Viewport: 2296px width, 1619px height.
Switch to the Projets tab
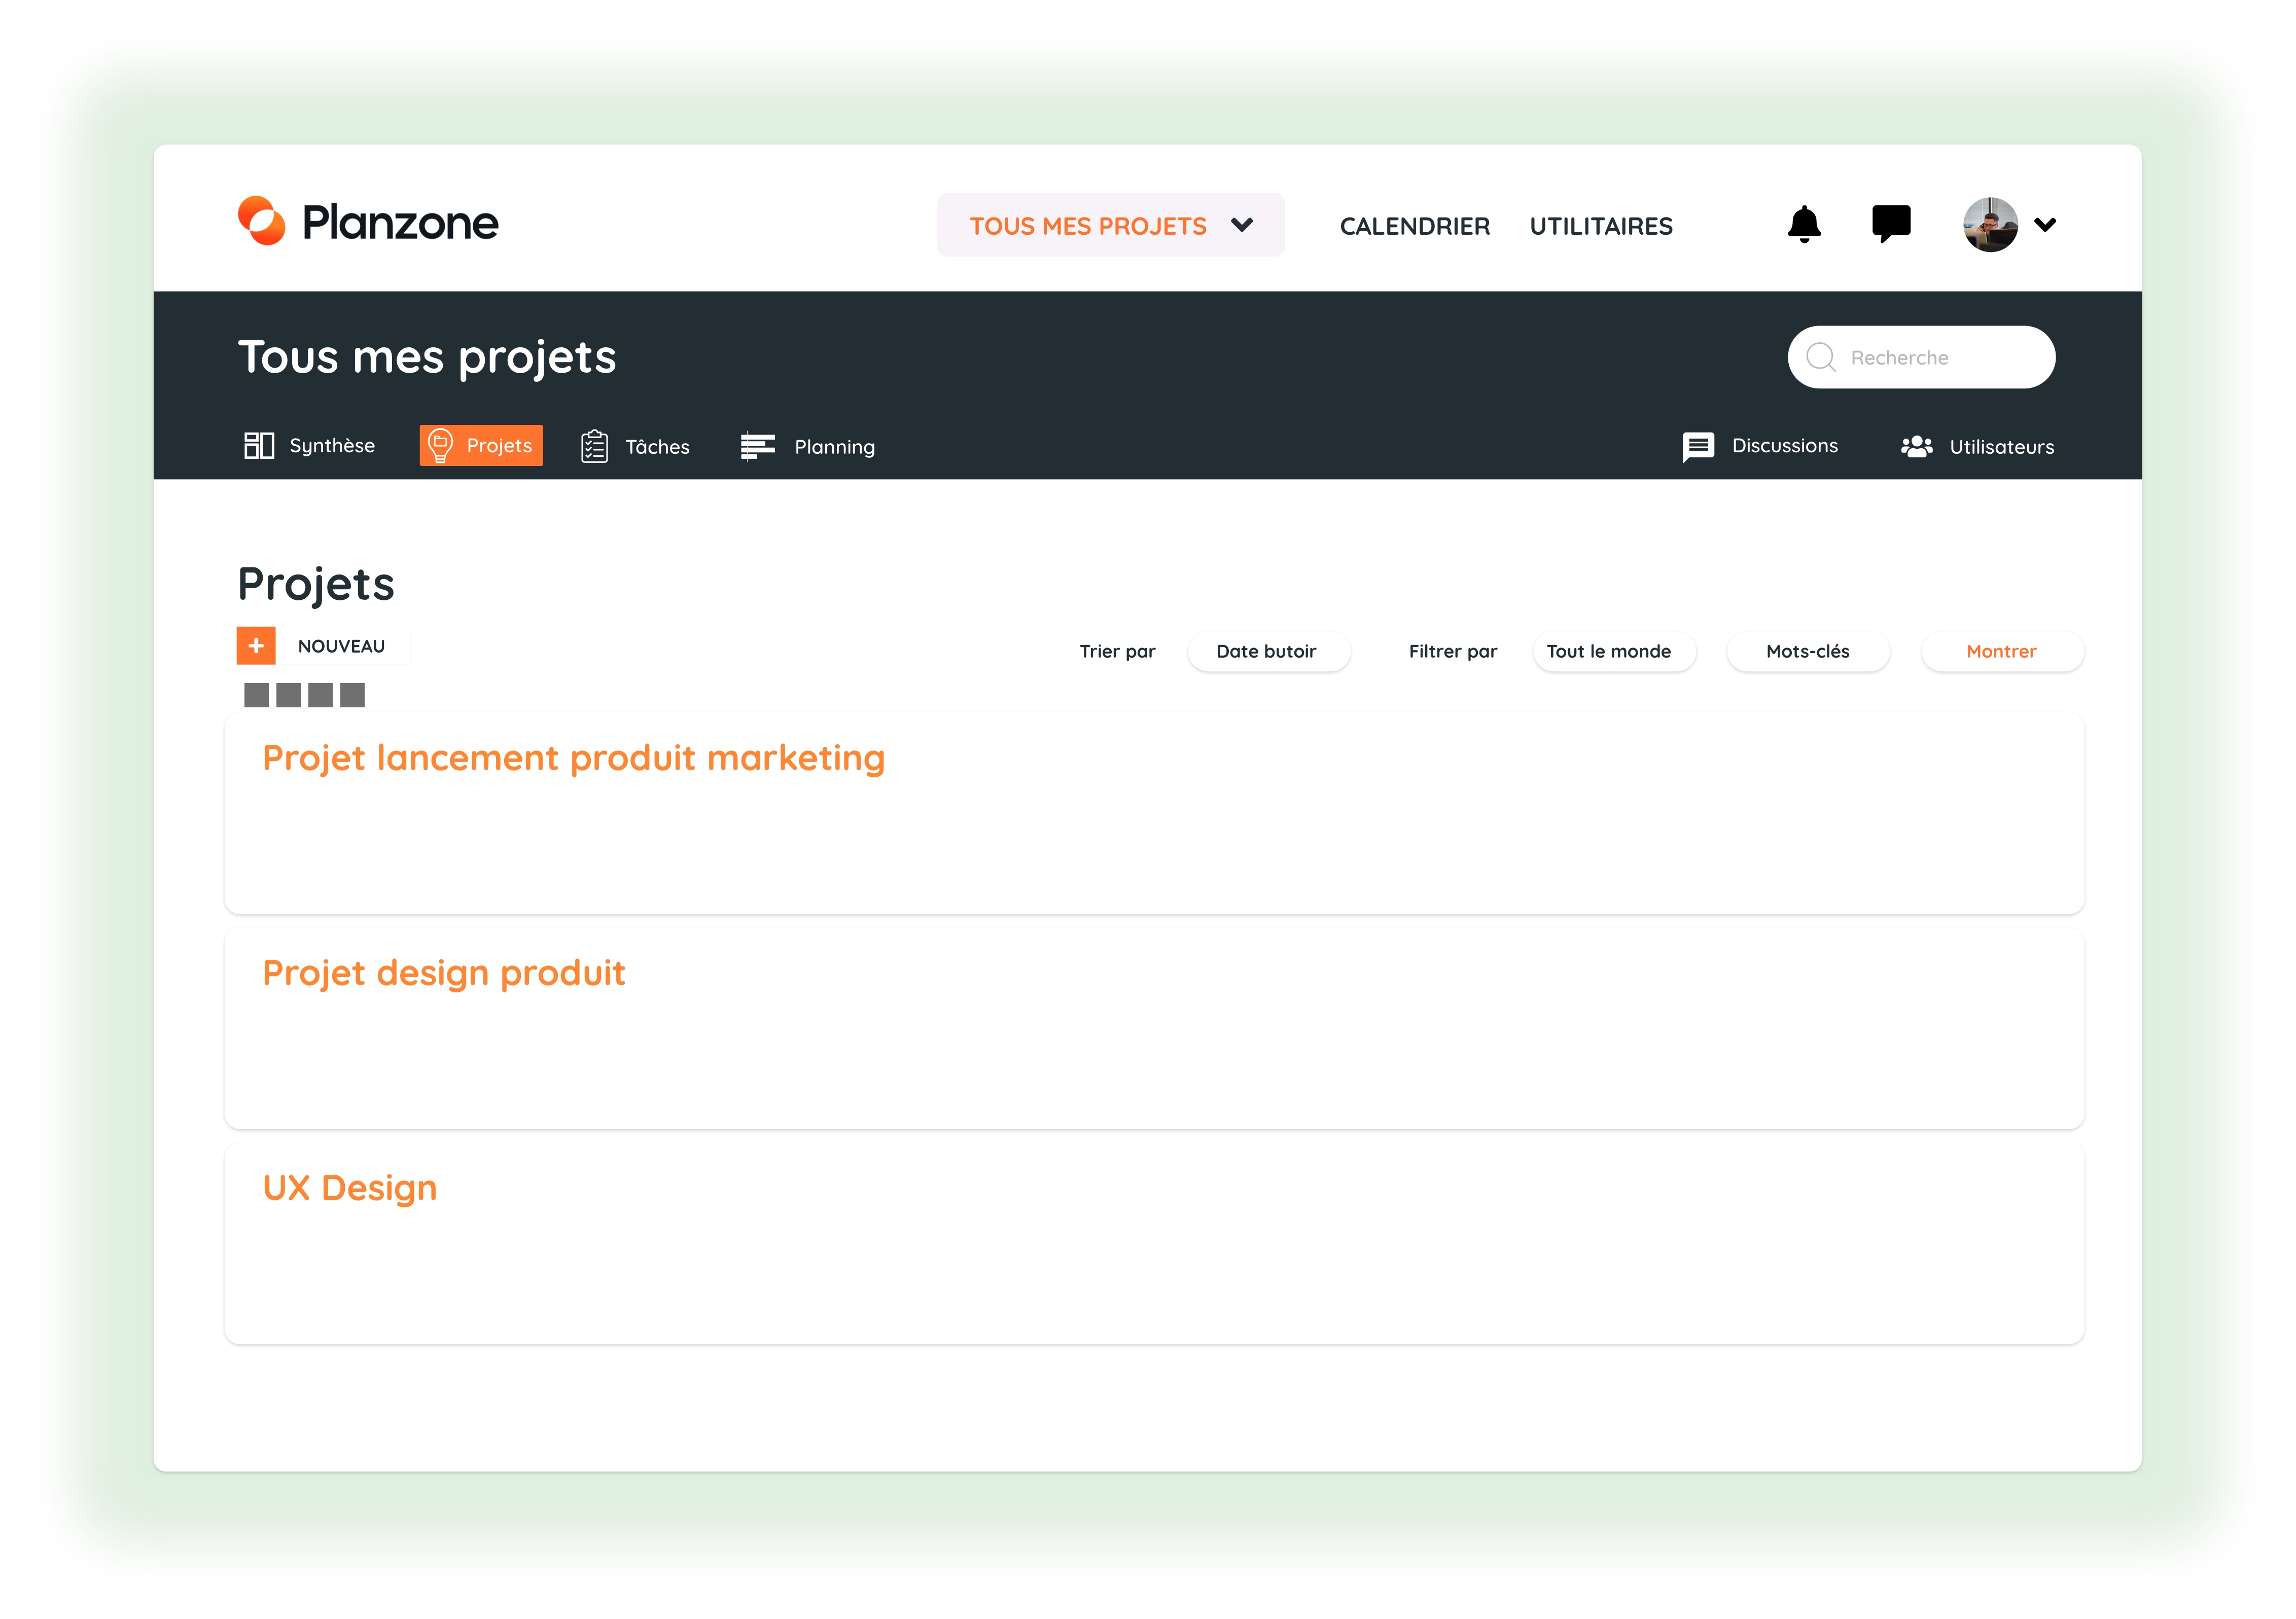pyautogui.click(x=481, y=446)
